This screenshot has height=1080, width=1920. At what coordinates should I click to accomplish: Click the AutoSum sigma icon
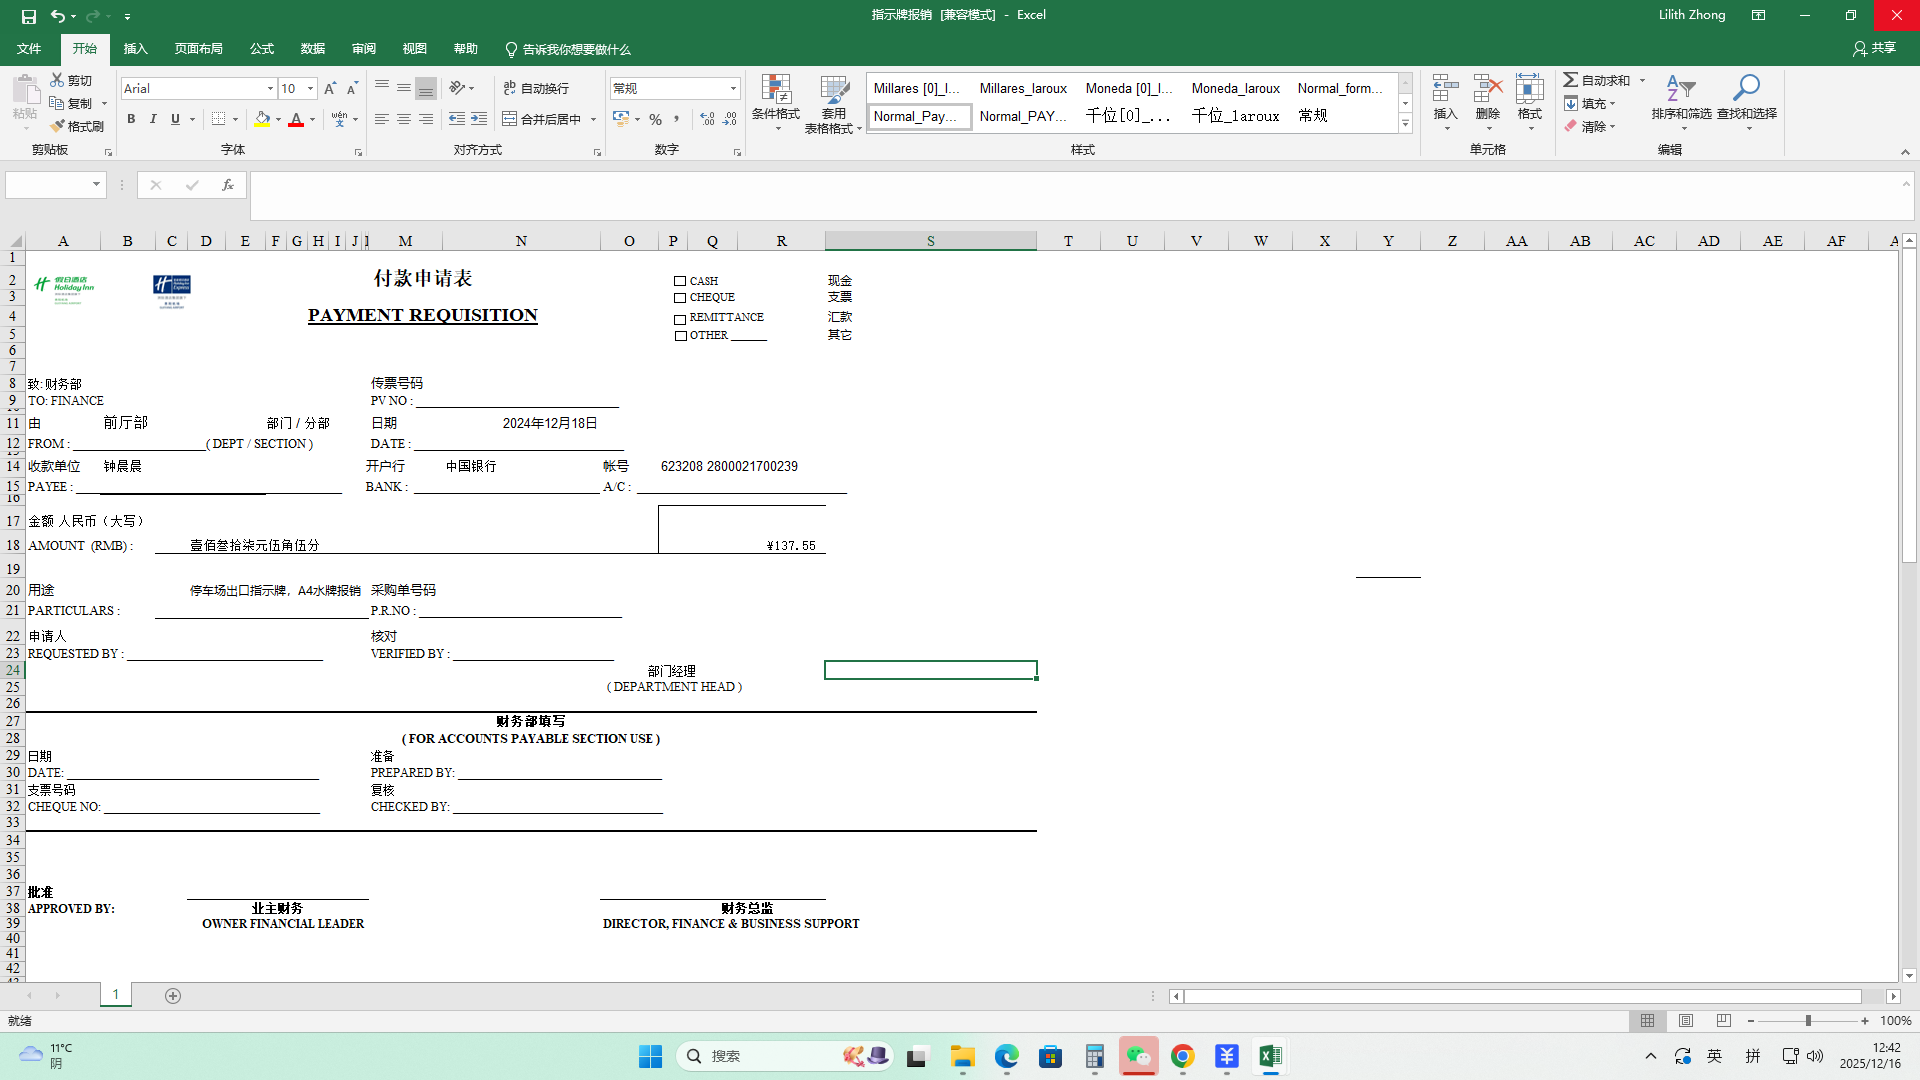[1571, 80]
